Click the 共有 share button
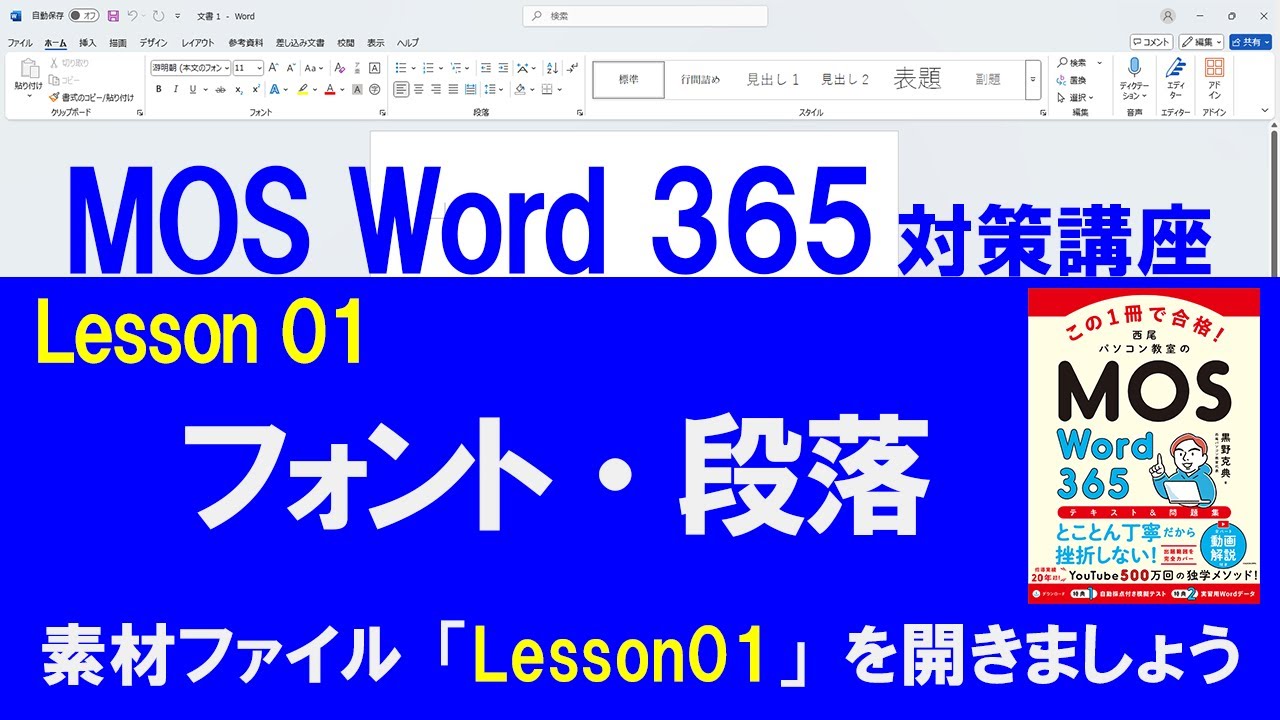The width and height of the screenshot is (1280, 720). pyautogui.click(x=1250, y=42)
